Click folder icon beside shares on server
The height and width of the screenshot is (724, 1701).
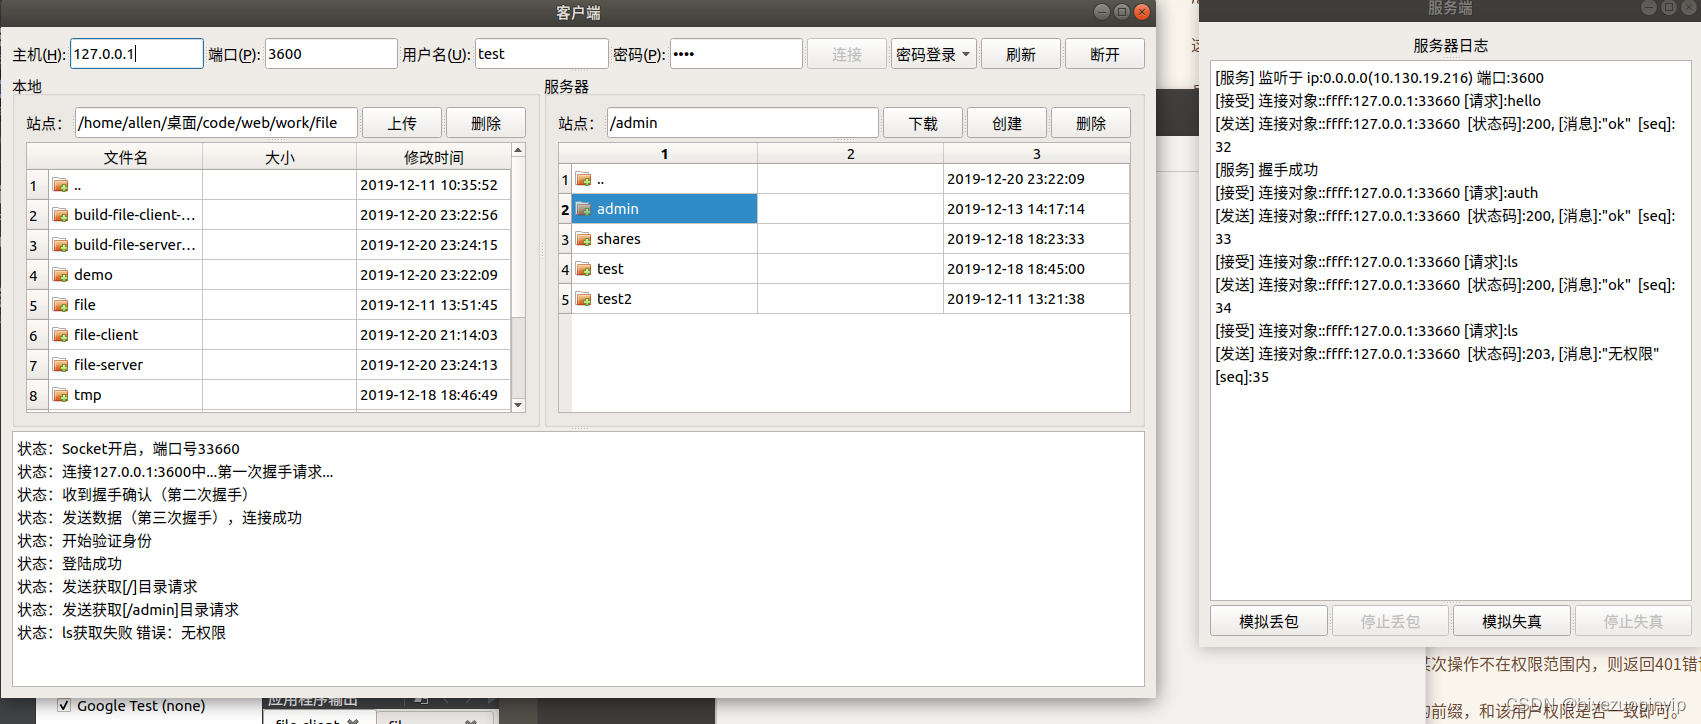(584, 239)
